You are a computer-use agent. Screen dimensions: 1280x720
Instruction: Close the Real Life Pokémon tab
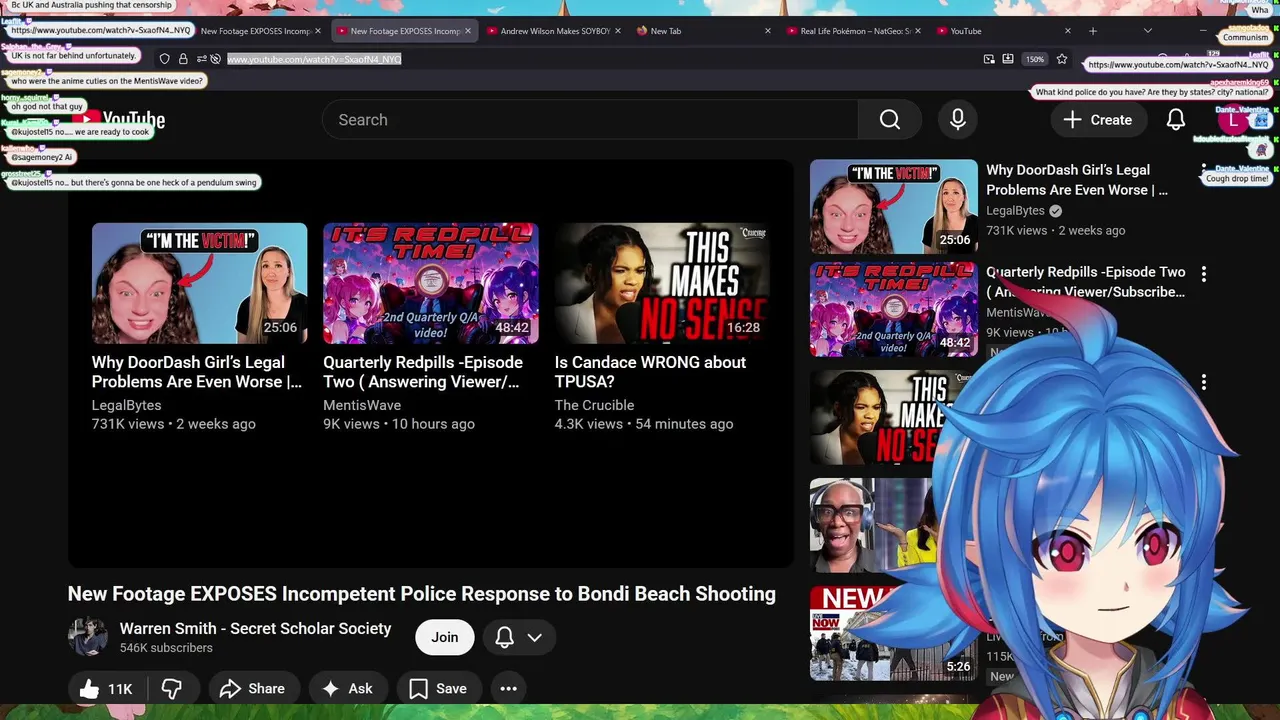918,31
